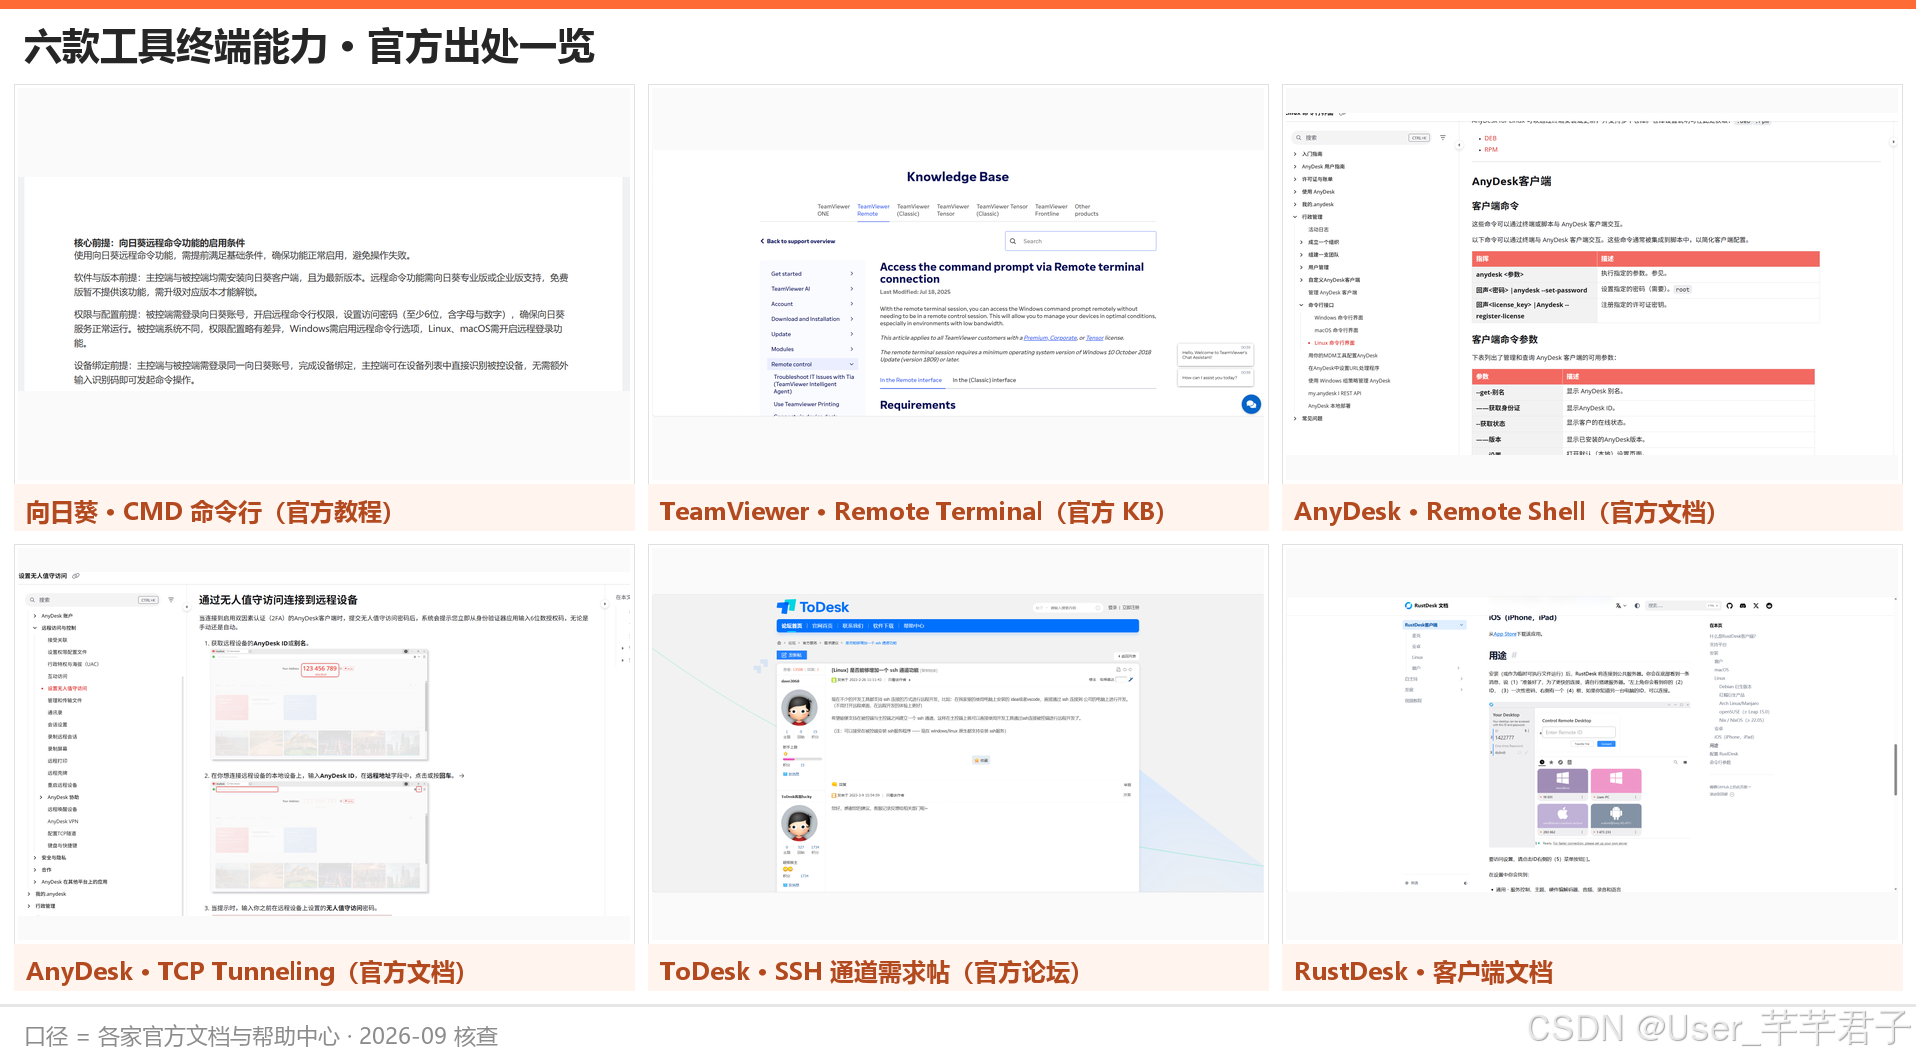Click caption 'RustDesk • 客户端文档'
Viewport: 1916px width, 1060px height.
[1423, 972]
